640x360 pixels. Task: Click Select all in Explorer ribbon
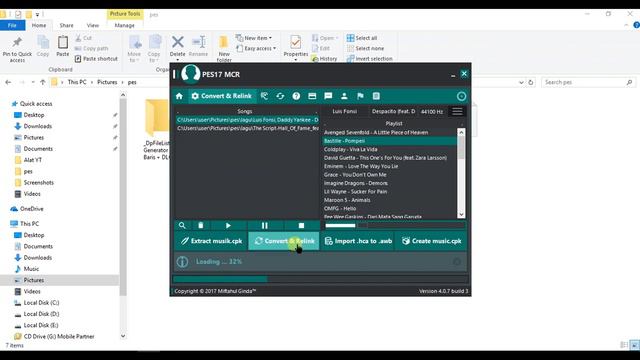[362, 38]
